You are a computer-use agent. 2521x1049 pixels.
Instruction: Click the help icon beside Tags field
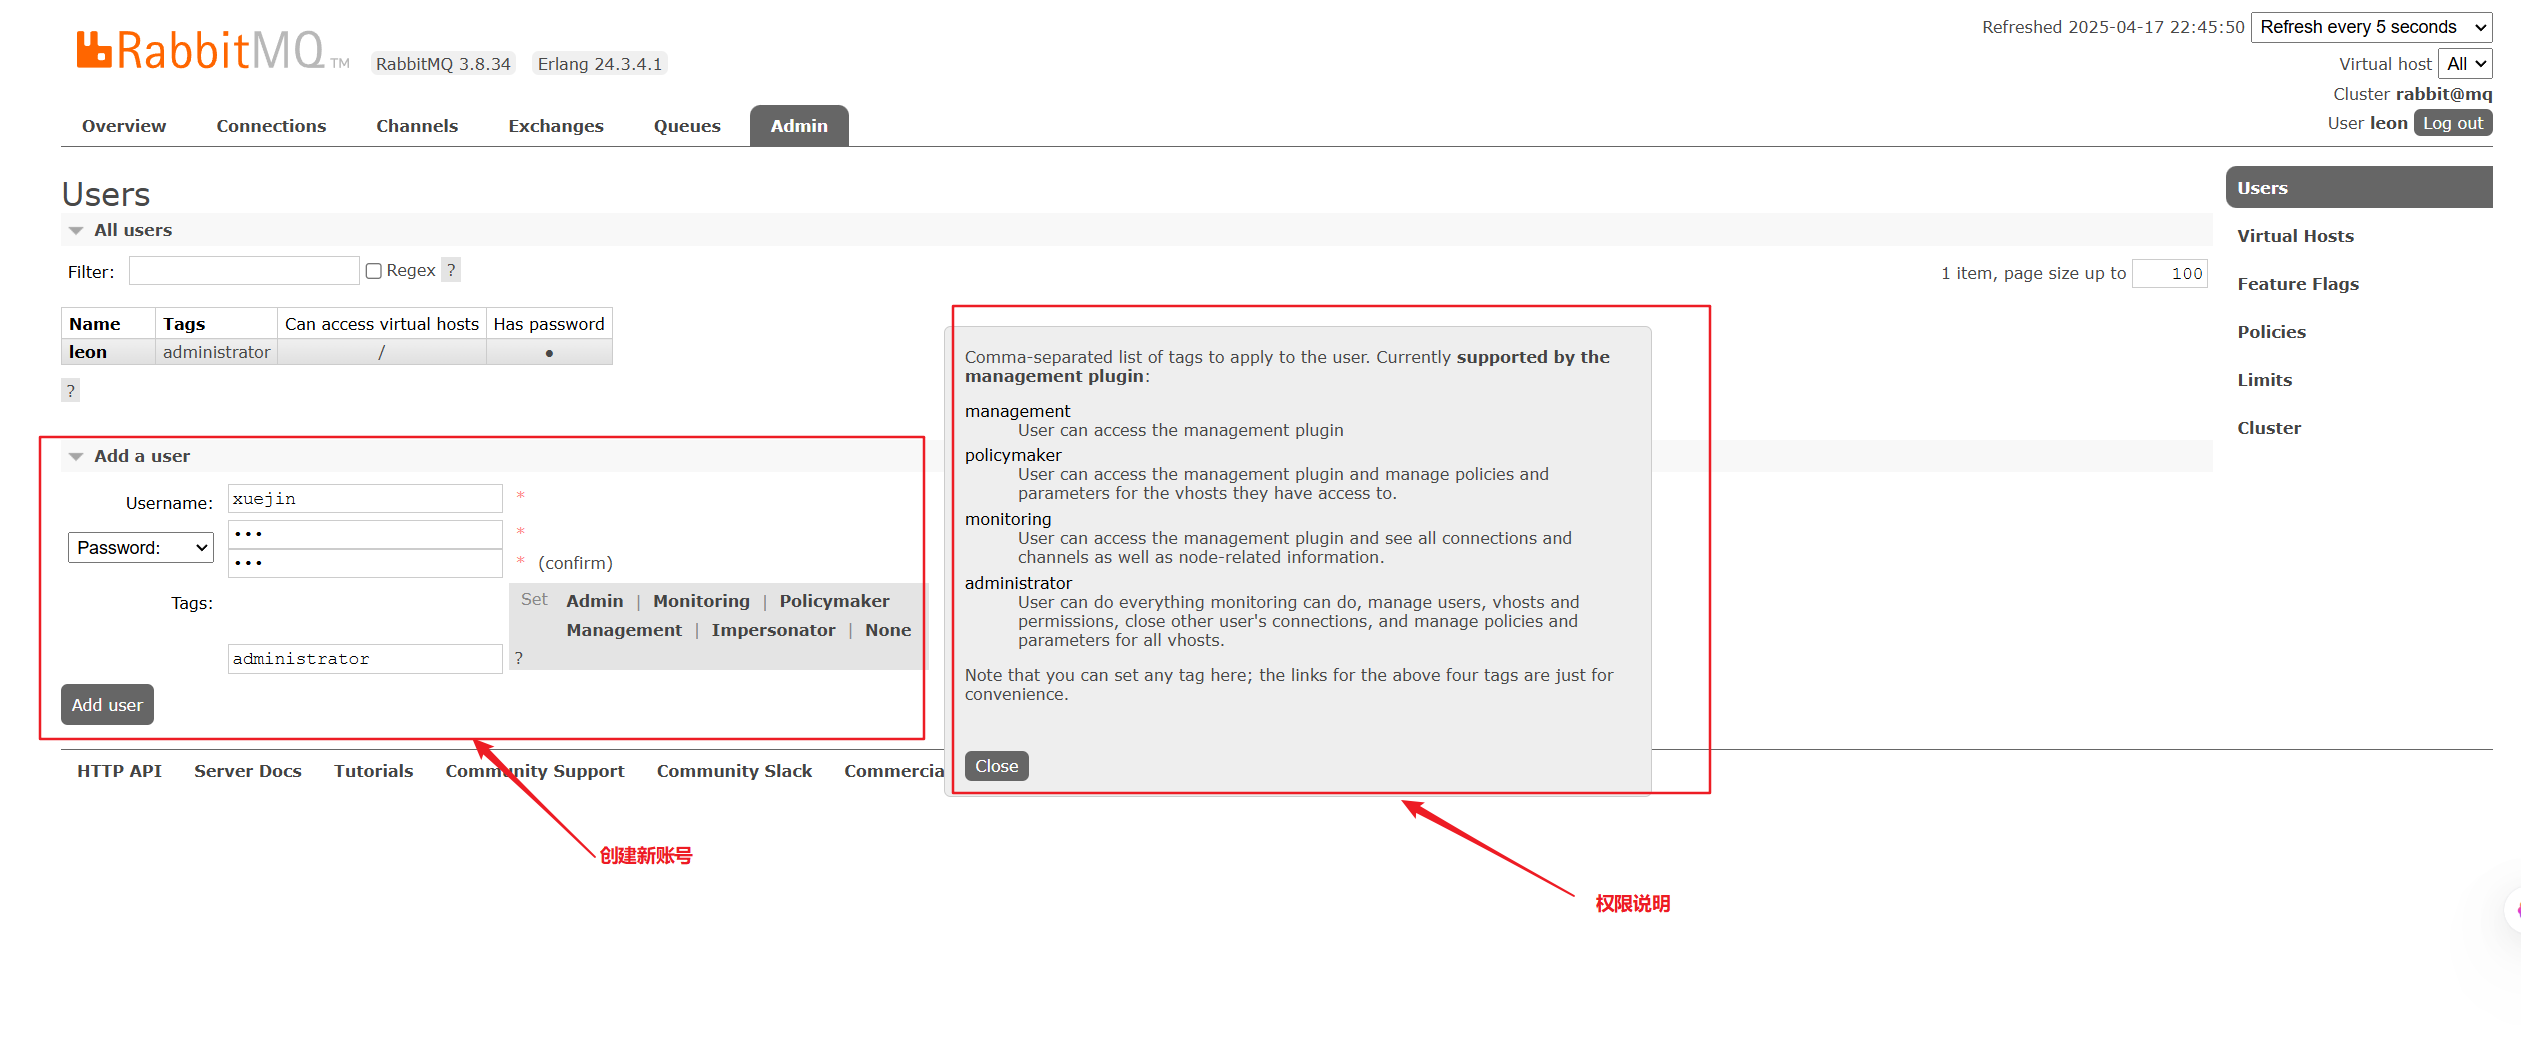click(x=518, y=658)
